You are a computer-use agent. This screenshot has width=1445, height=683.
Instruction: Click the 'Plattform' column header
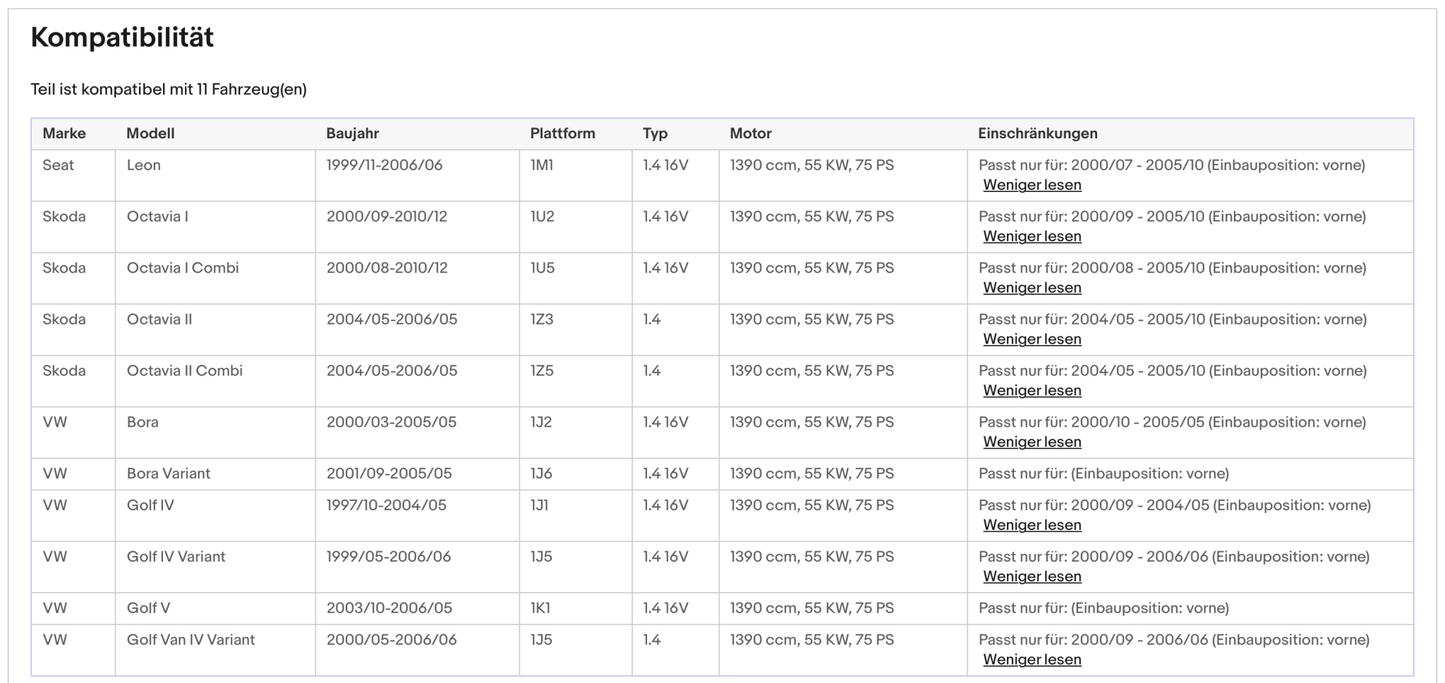click(x=562, y=134)
